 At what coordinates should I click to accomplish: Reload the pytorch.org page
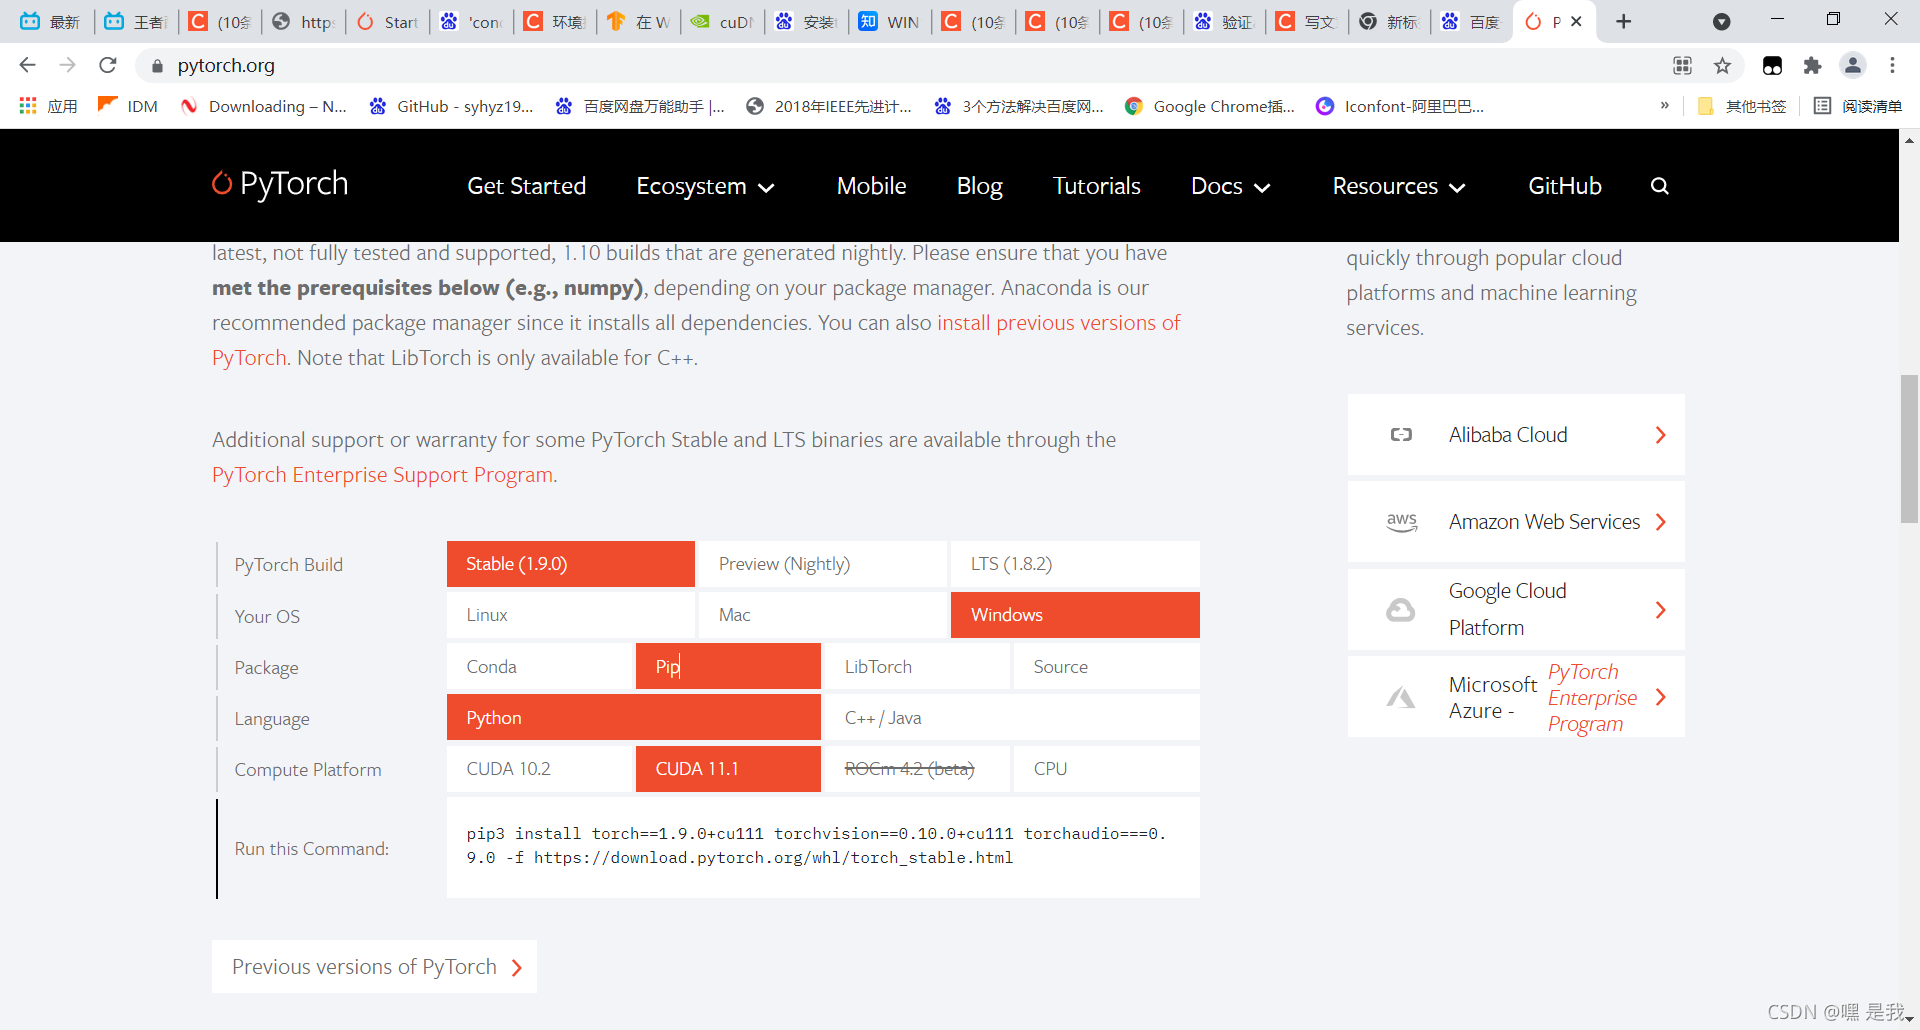[108, 65]
